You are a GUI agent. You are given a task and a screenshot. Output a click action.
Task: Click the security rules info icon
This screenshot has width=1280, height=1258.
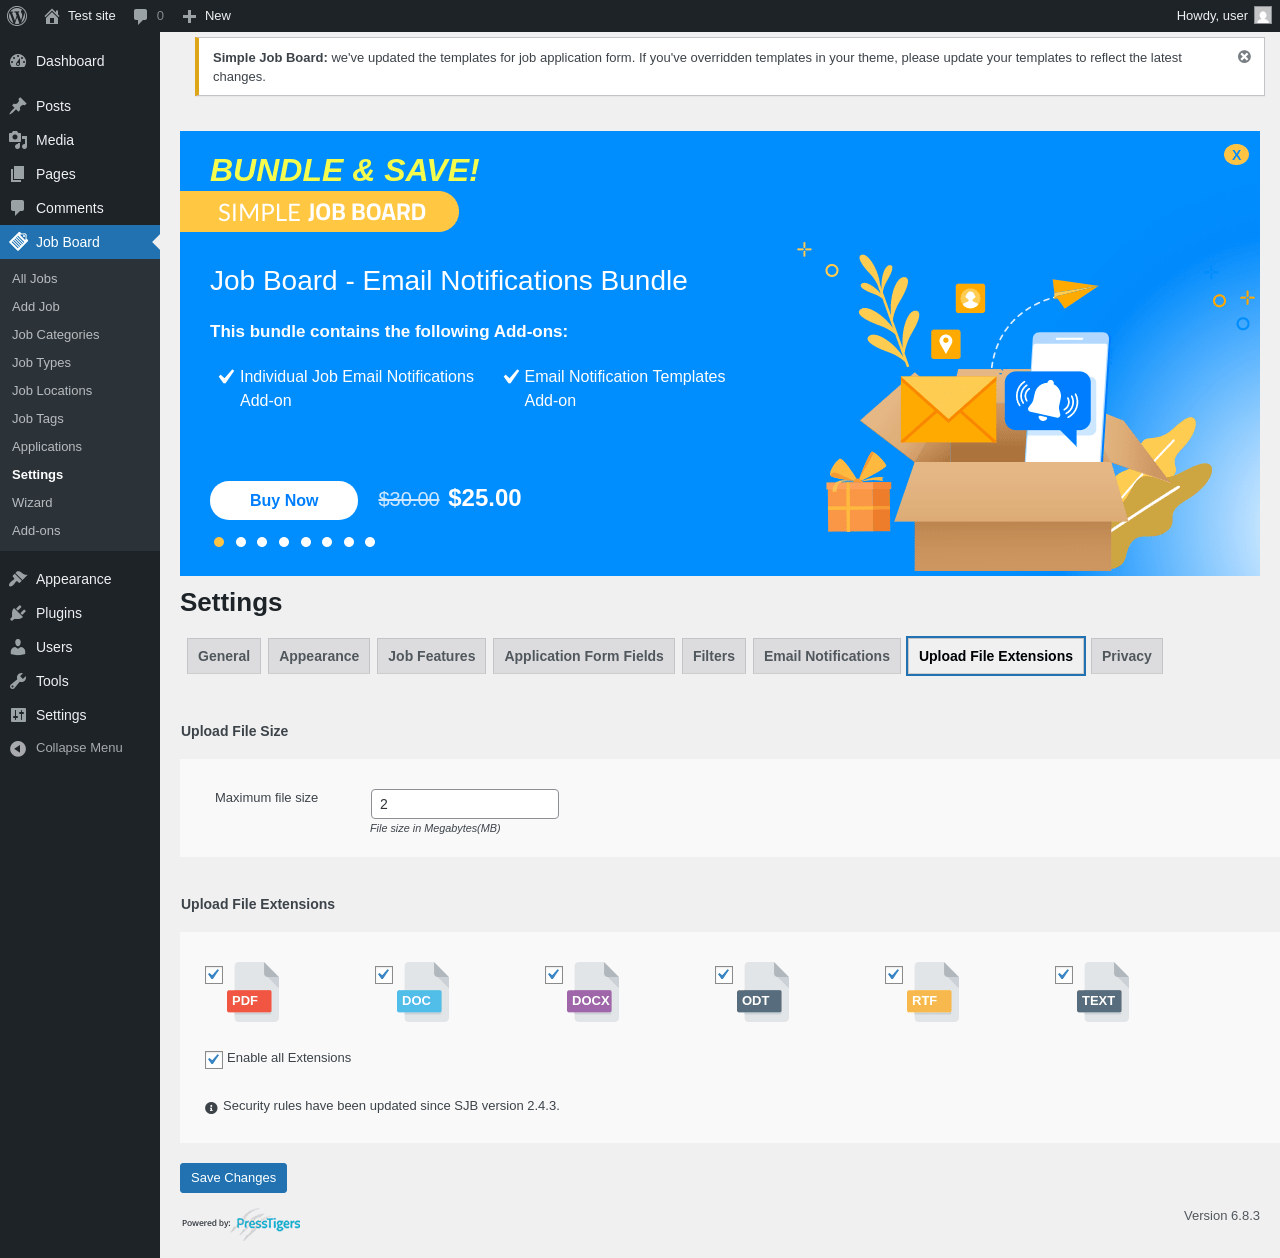pyautogui.click(x=211, y=1108)
